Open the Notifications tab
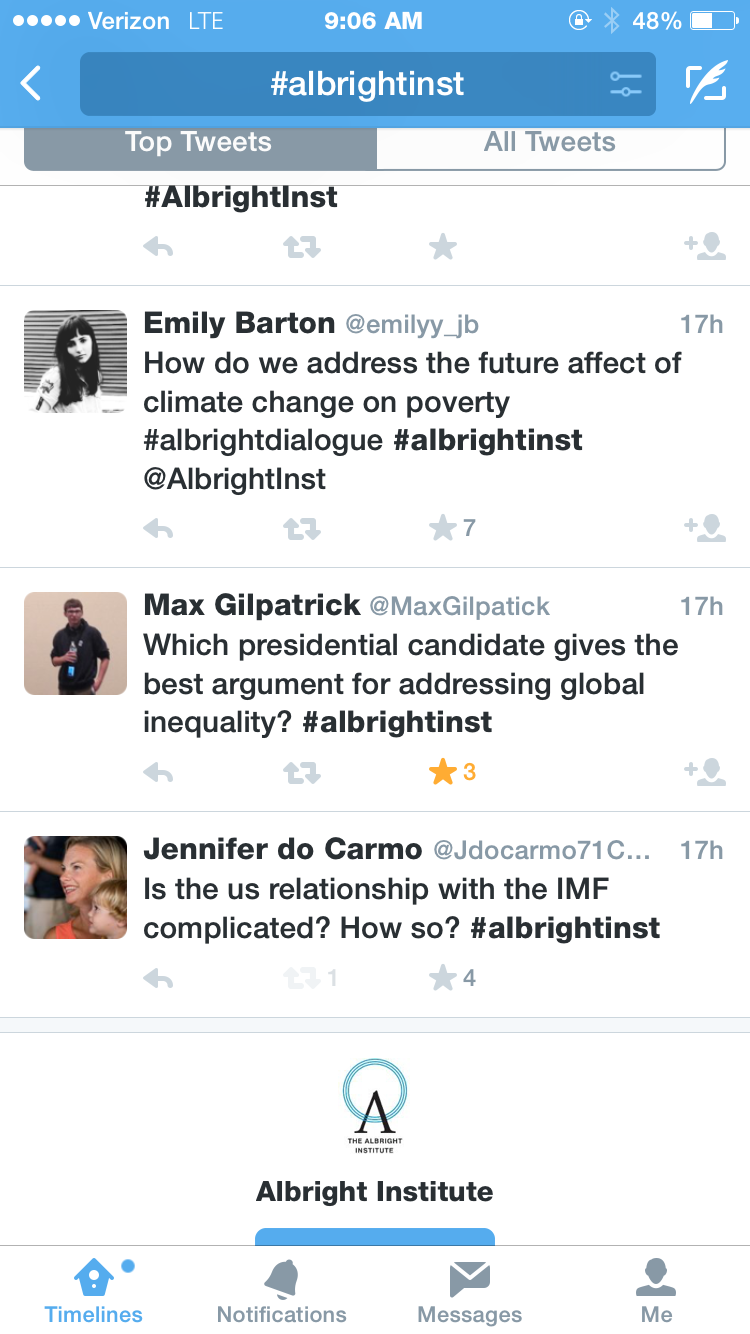The height and width of the screenshot is (1334, 750). pos(281,1290)
